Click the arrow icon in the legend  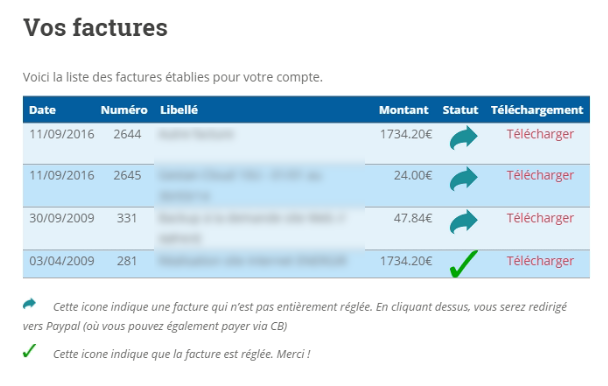[29, 304]
